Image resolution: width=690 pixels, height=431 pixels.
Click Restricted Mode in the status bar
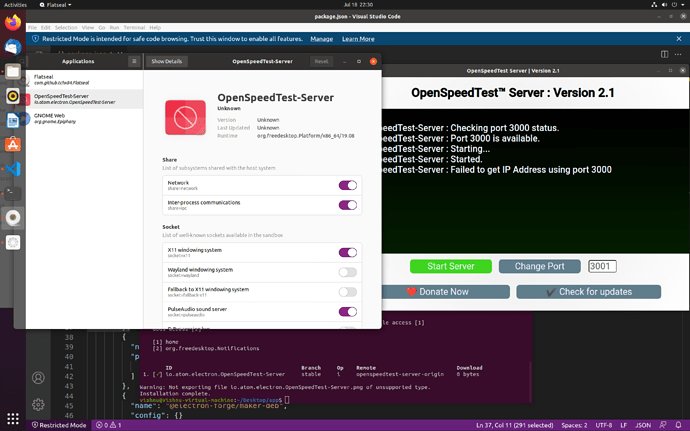tap(59, 425)
